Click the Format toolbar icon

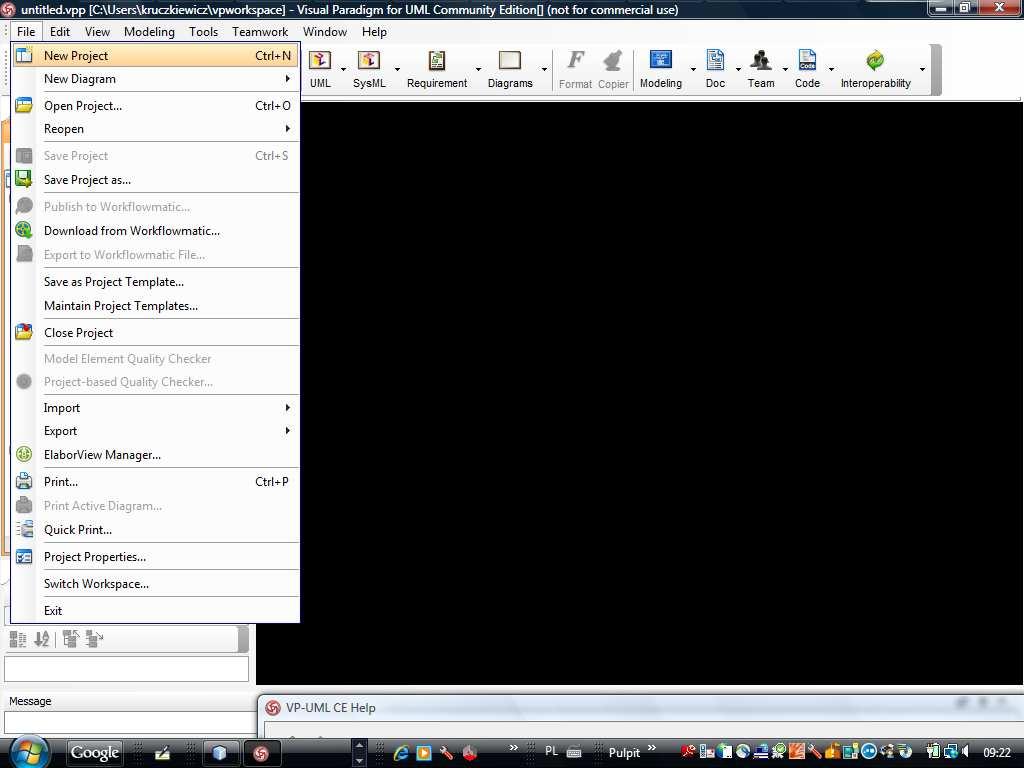[x=575, y=61]
